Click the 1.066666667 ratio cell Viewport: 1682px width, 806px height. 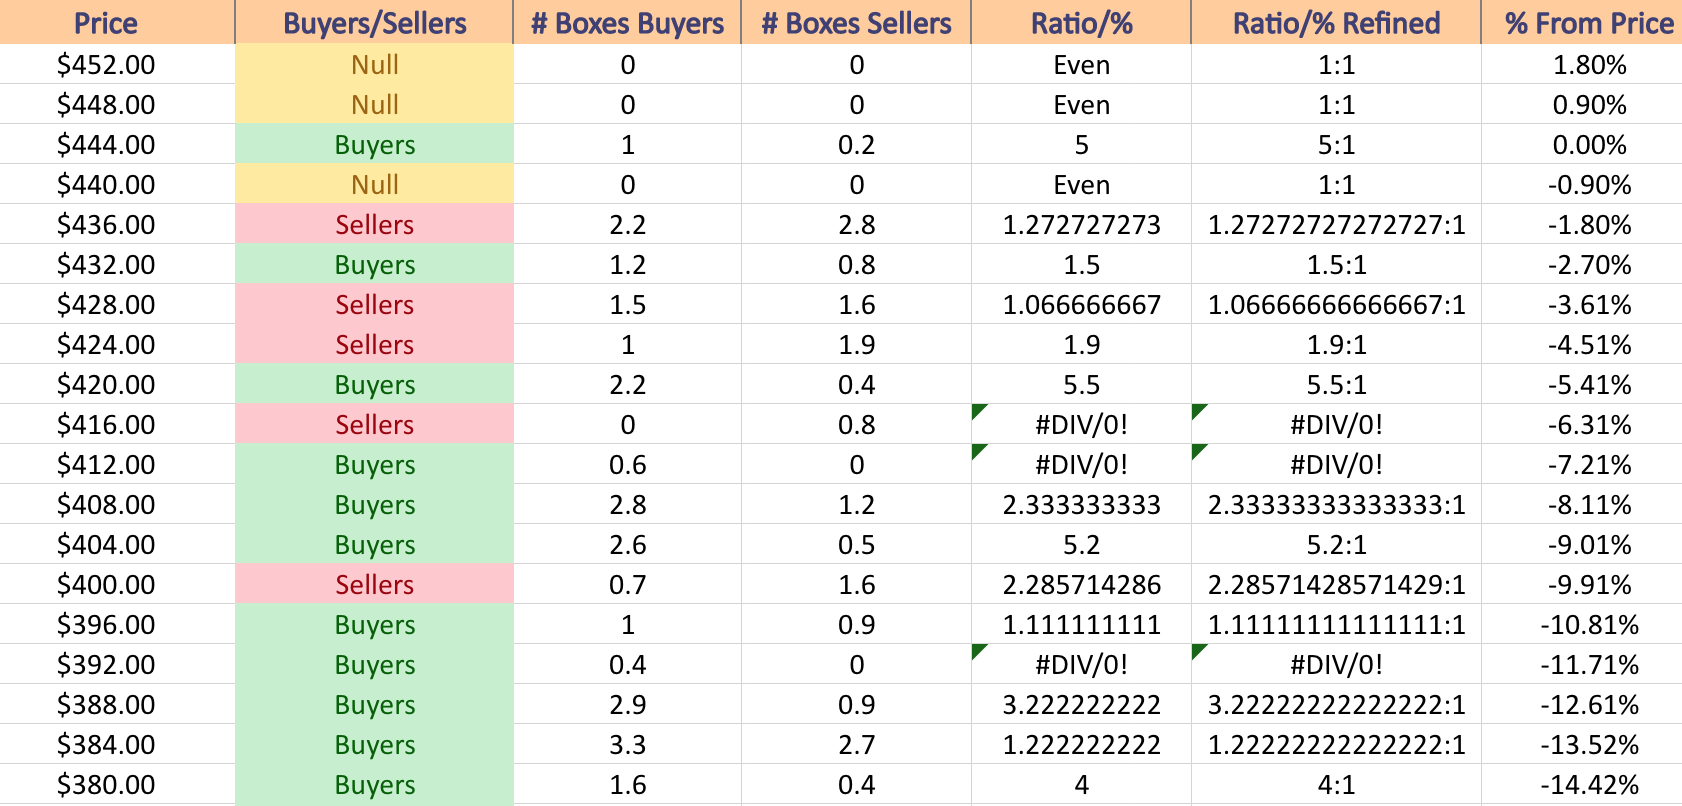[x=1081, y=305]
